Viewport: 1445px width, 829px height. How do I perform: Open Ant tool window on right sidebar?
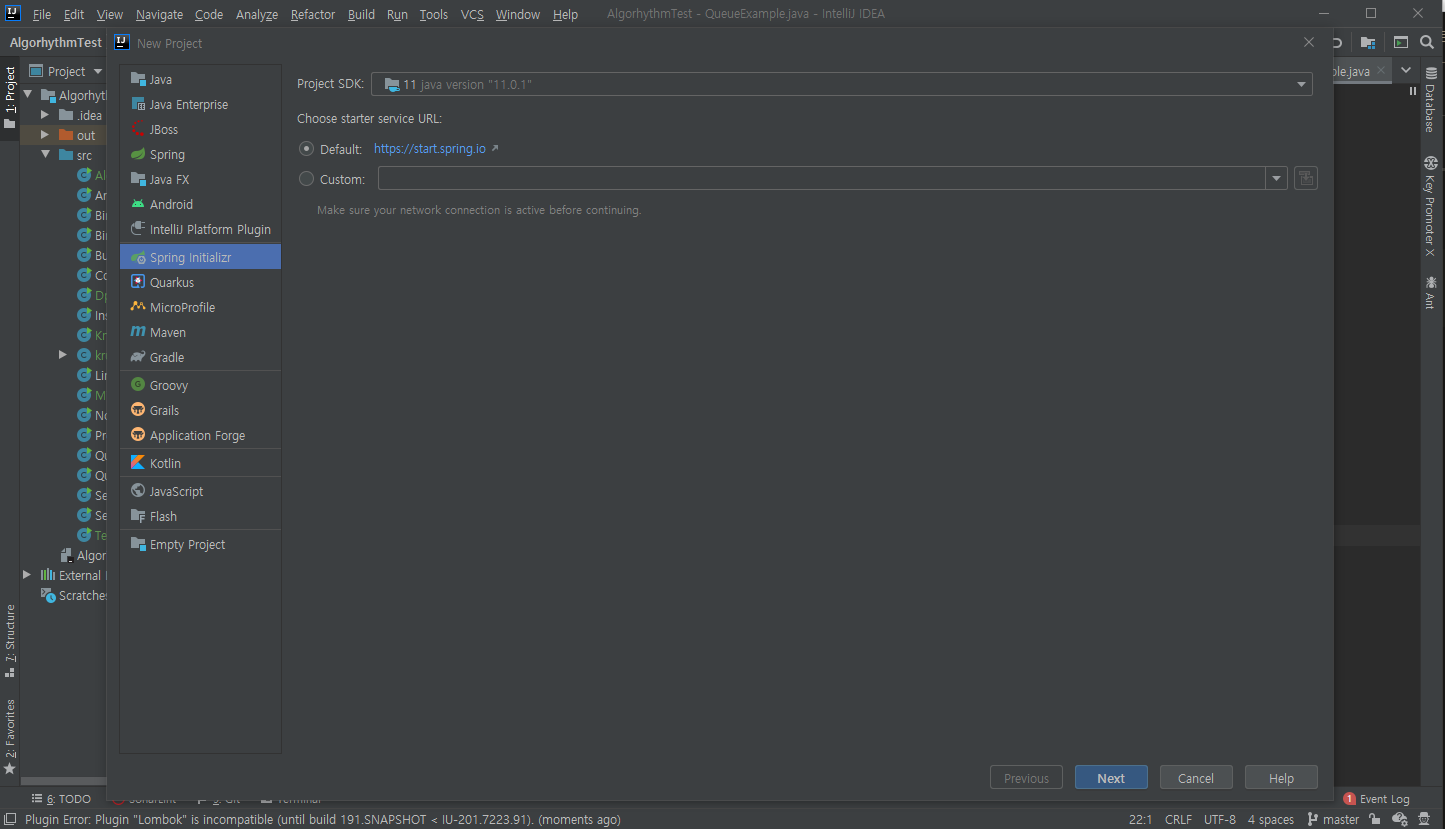[1431, 292]
